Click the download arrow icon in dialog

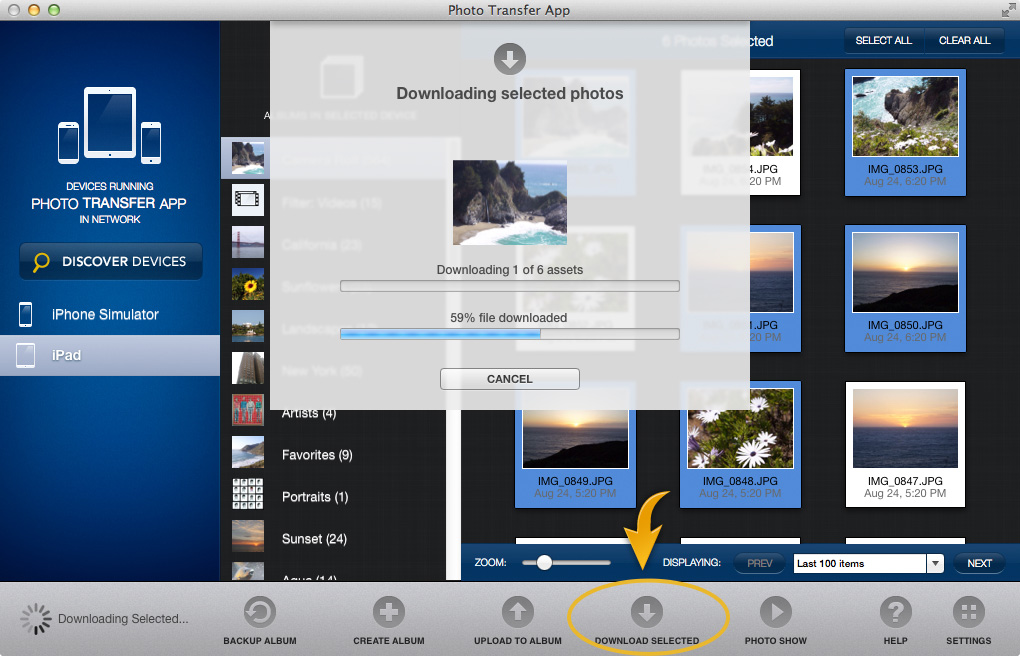(509, 59)
